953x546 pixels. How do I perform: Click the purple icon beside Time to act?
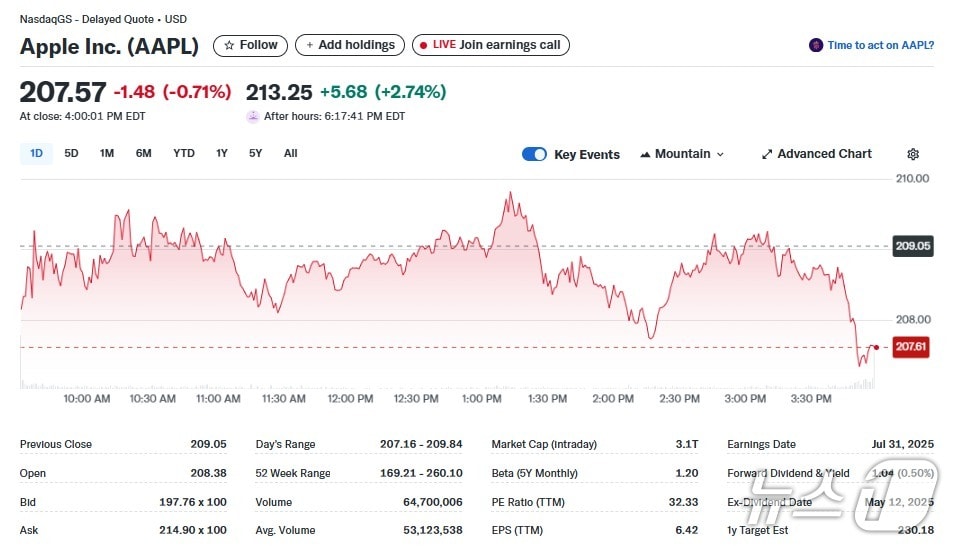[816, 45]
